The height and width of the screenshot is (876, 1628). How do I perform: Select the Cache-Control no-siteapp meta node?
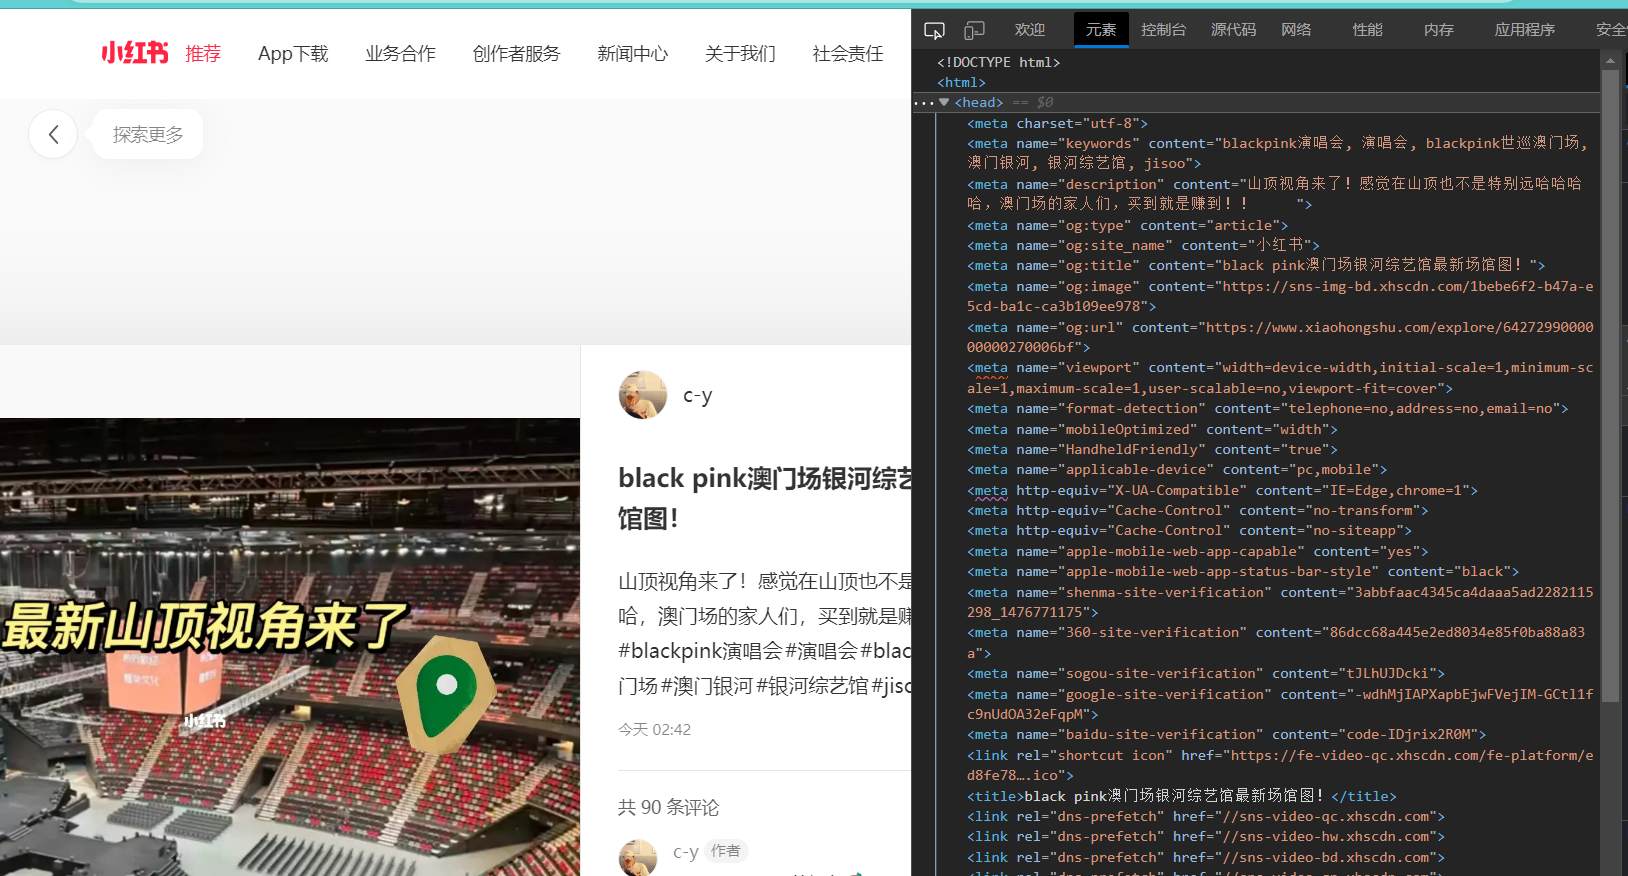pos(1189,530)
